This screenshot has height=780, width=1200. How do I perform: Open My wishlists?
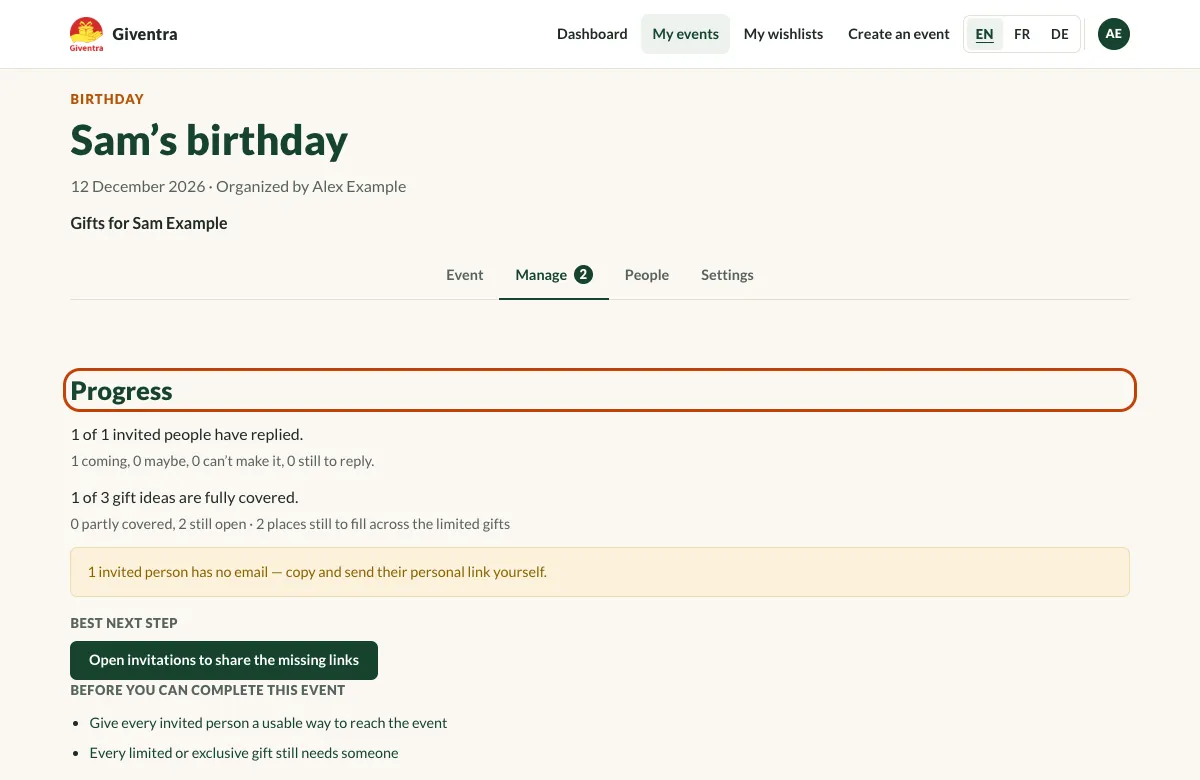(784, 34)
